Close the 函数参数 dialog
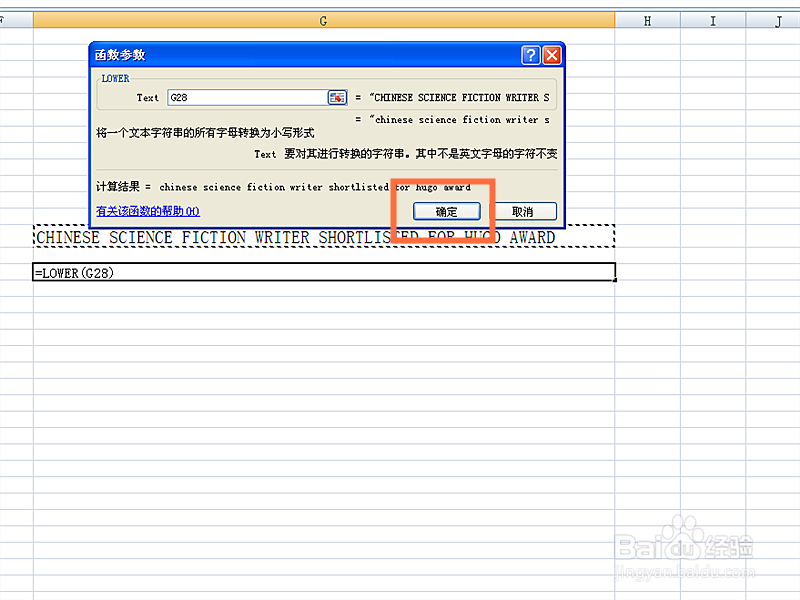800x600 pixels. (x=552, y=55)
